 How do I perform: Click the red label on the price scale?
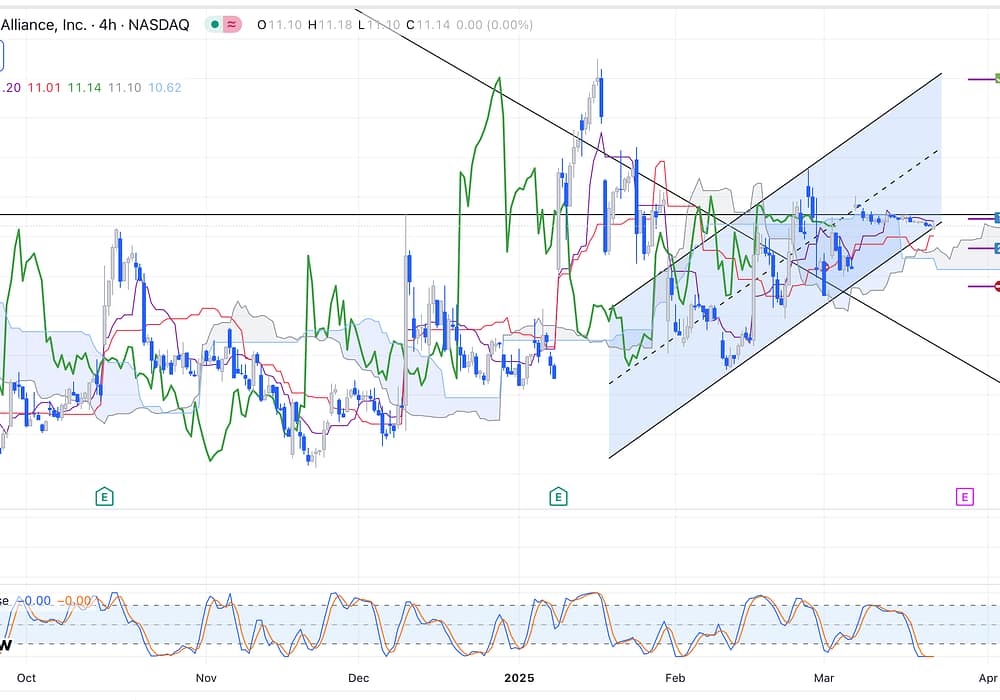[995, 287]
